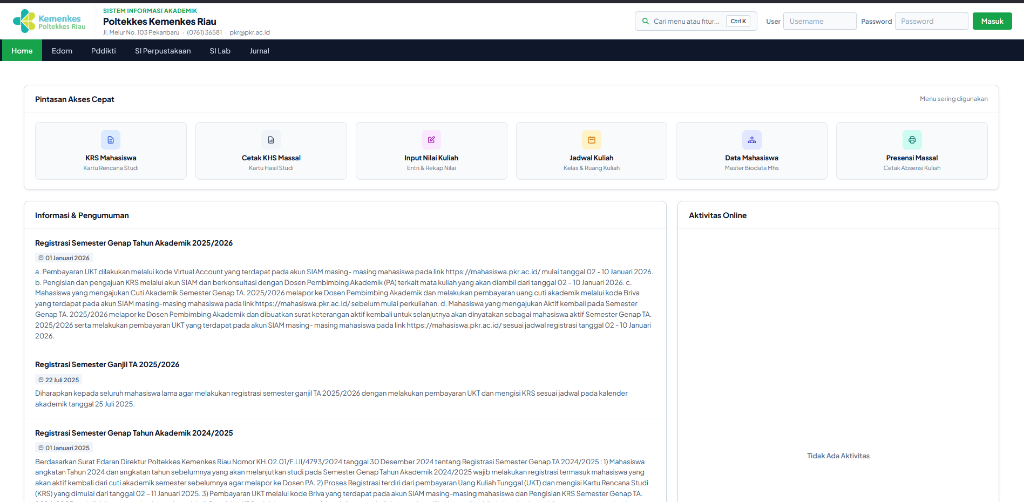This screenshot has height=502, width=1024.
Task: Open the SI Lab menu item
Action: click(x=220, y=51)
